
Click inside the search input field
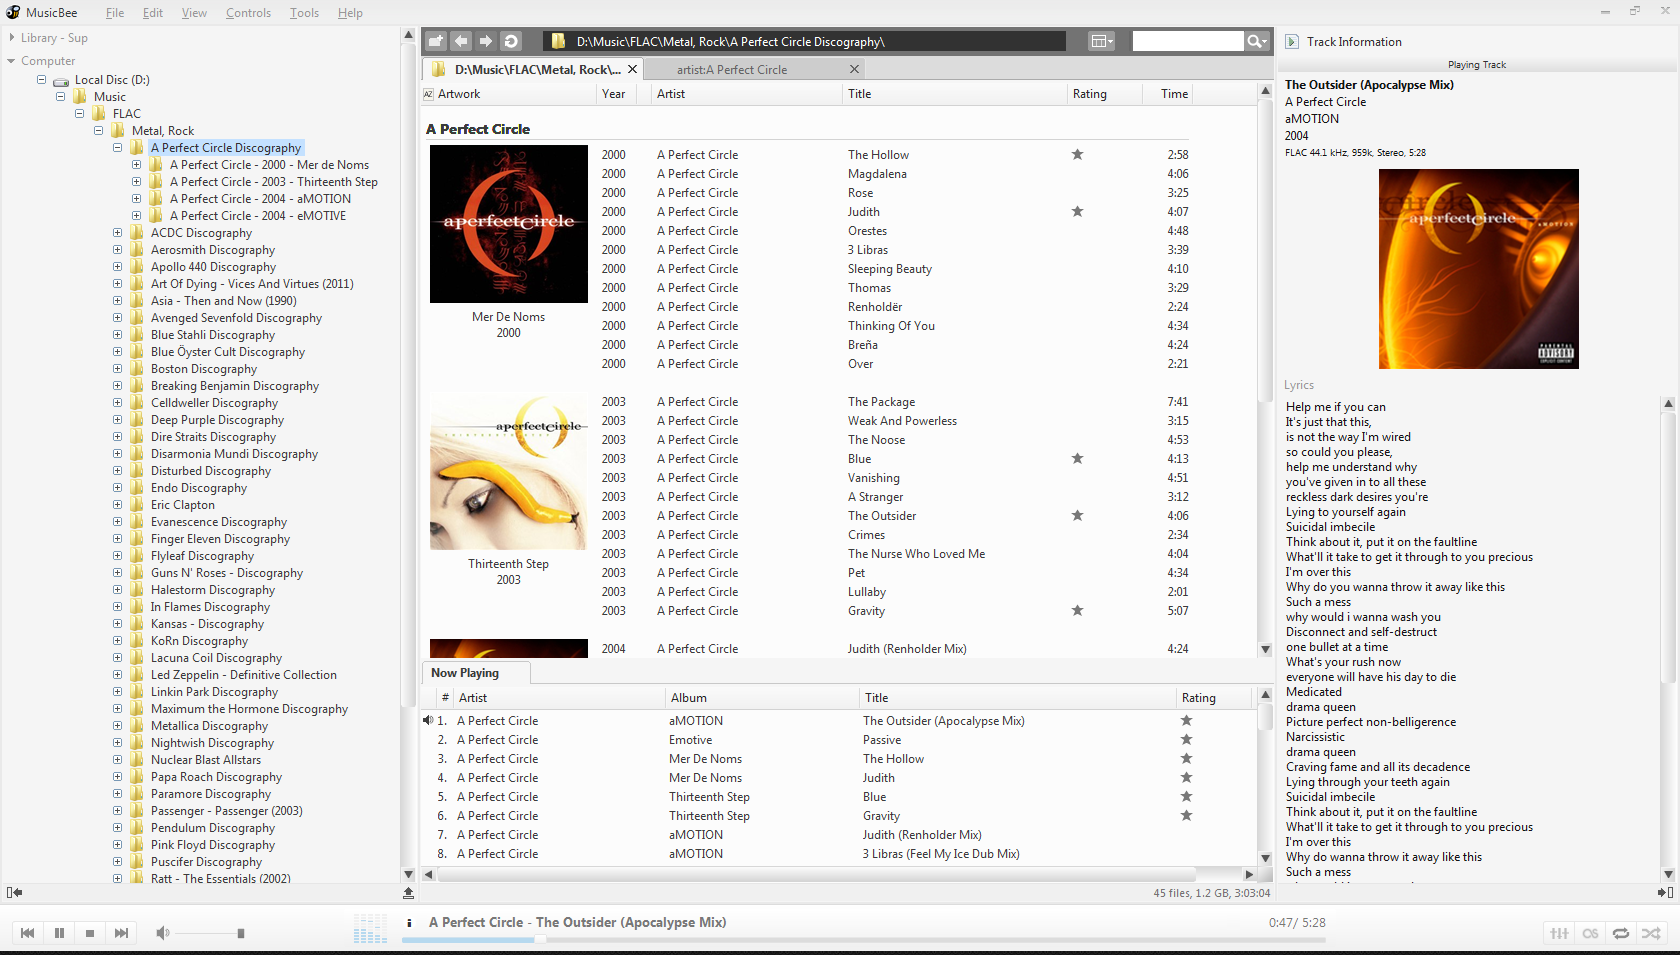pos(1188,41)
